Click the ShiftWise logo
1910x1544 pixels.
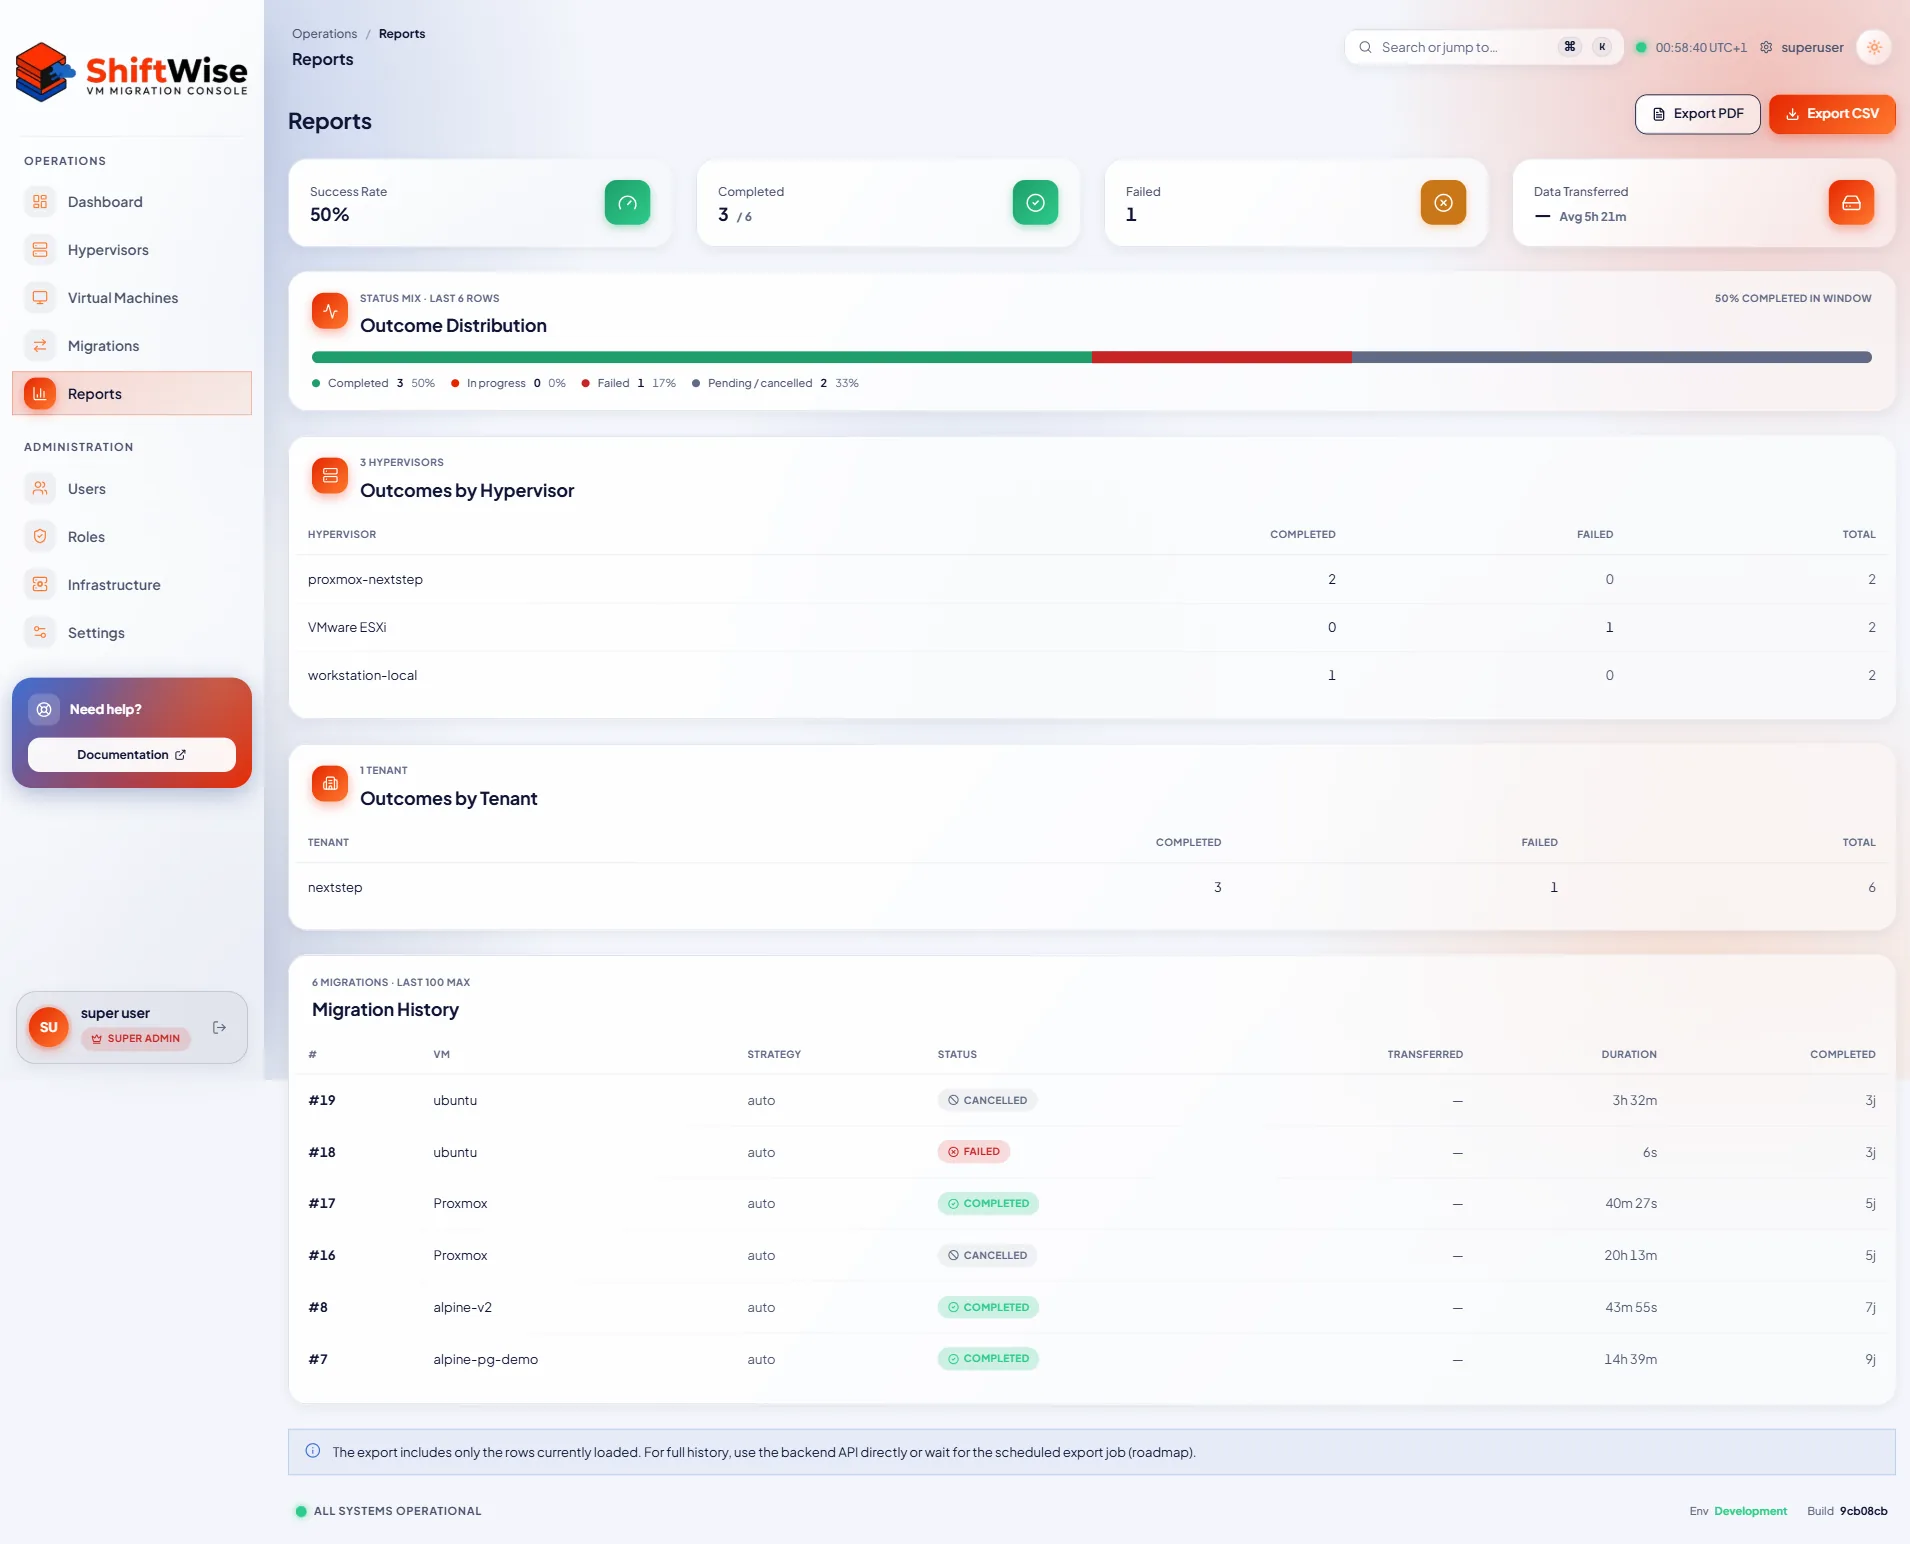tap(132, 73)
